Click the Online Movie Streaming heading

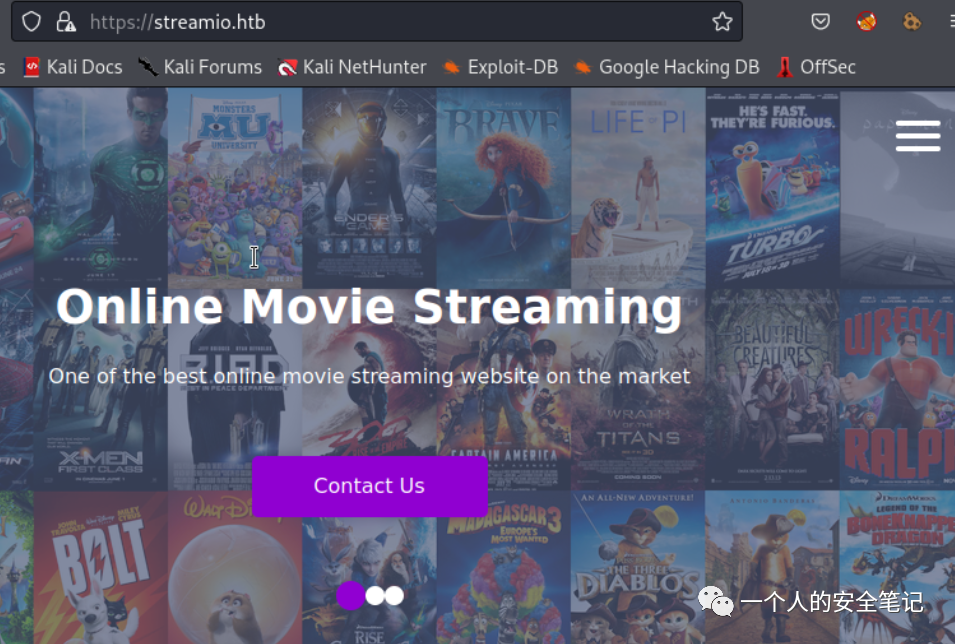tap(369, 307)
